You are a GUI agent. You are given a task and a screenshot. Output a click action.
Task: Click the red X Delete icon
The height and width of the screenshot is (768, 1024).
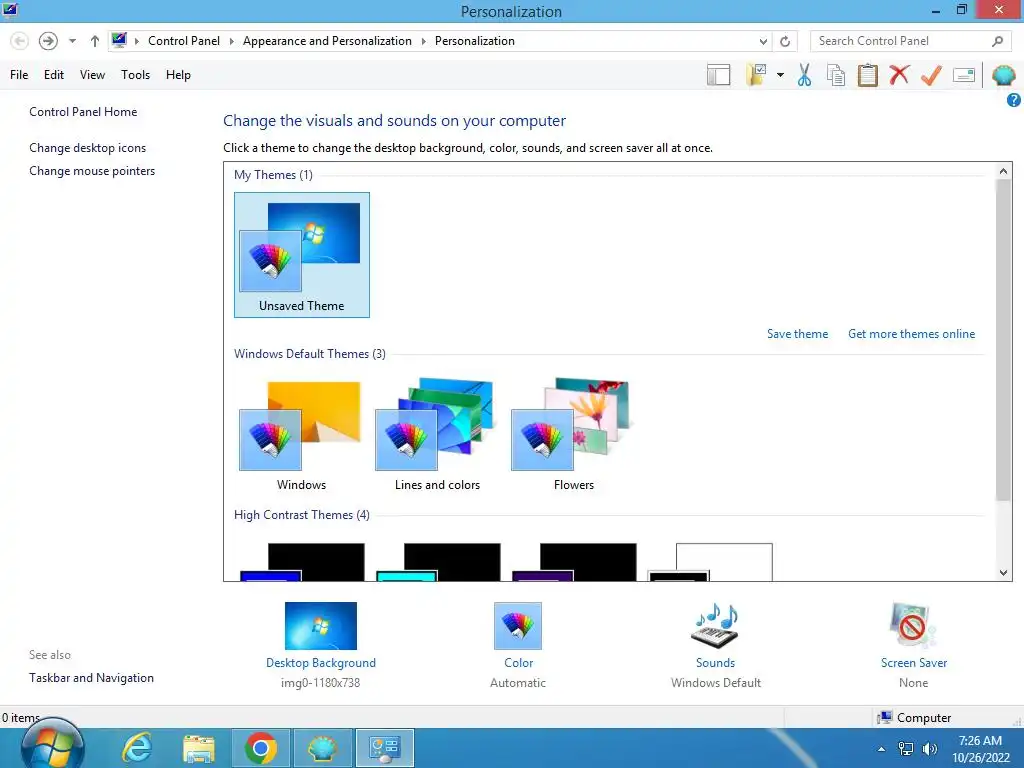tap(899, 75)
